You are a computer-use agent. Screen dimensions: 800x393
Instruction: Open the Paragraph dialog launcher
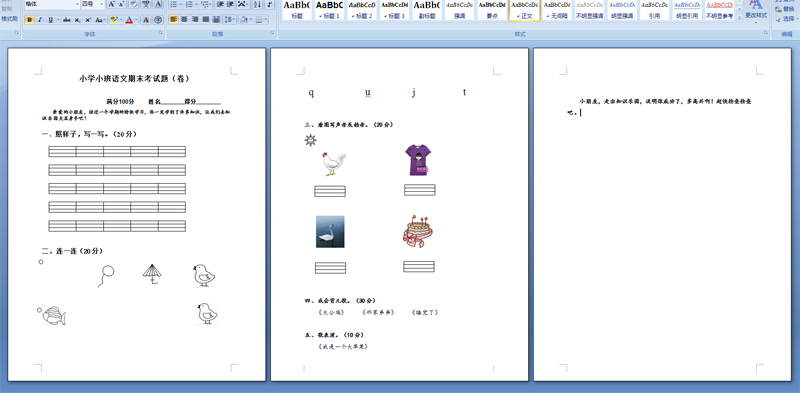click(272, 33)
